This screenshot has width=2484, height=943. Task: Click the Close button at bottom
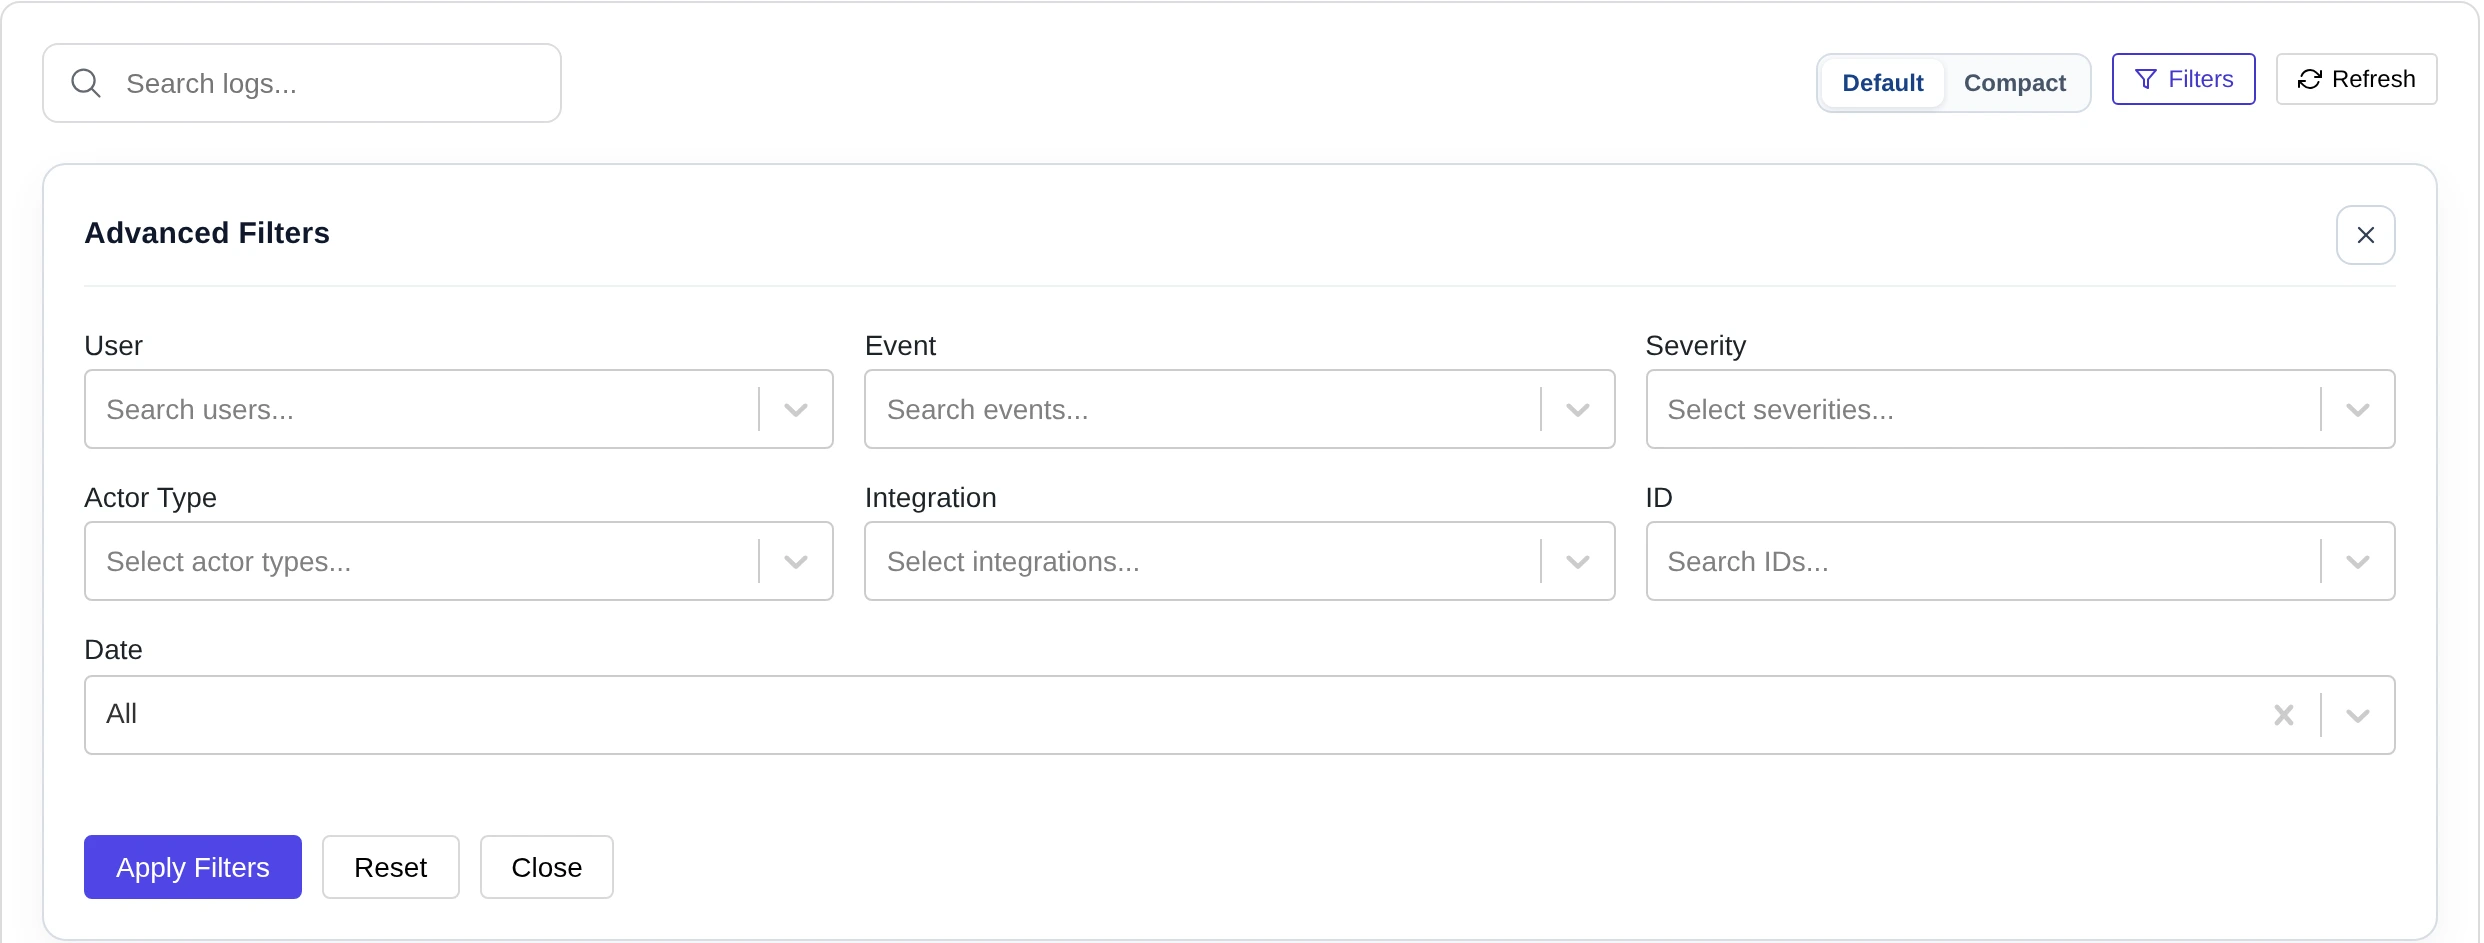[547, 867]
